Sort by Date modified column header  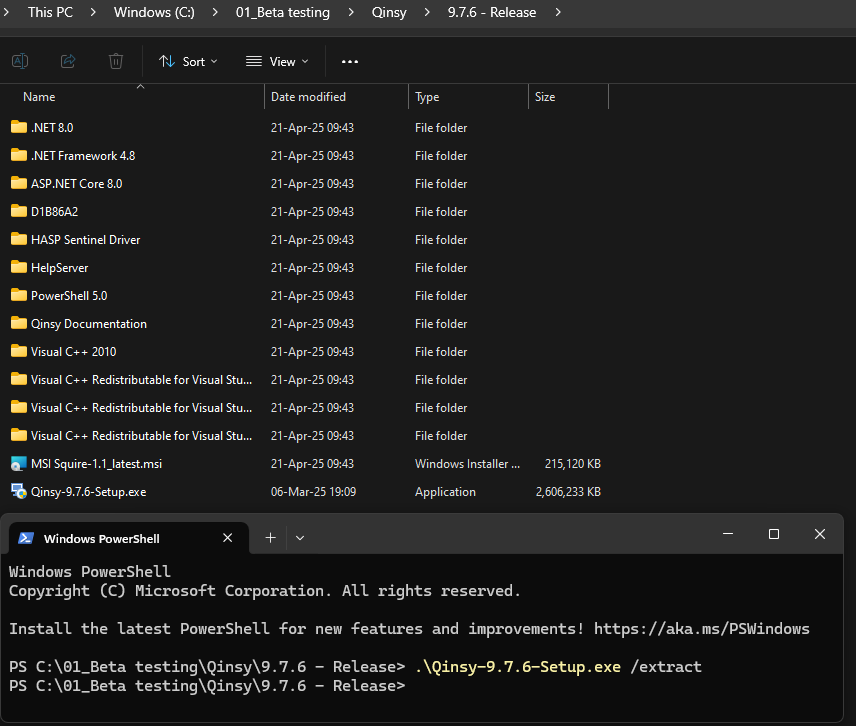click(x=308, y=97)
